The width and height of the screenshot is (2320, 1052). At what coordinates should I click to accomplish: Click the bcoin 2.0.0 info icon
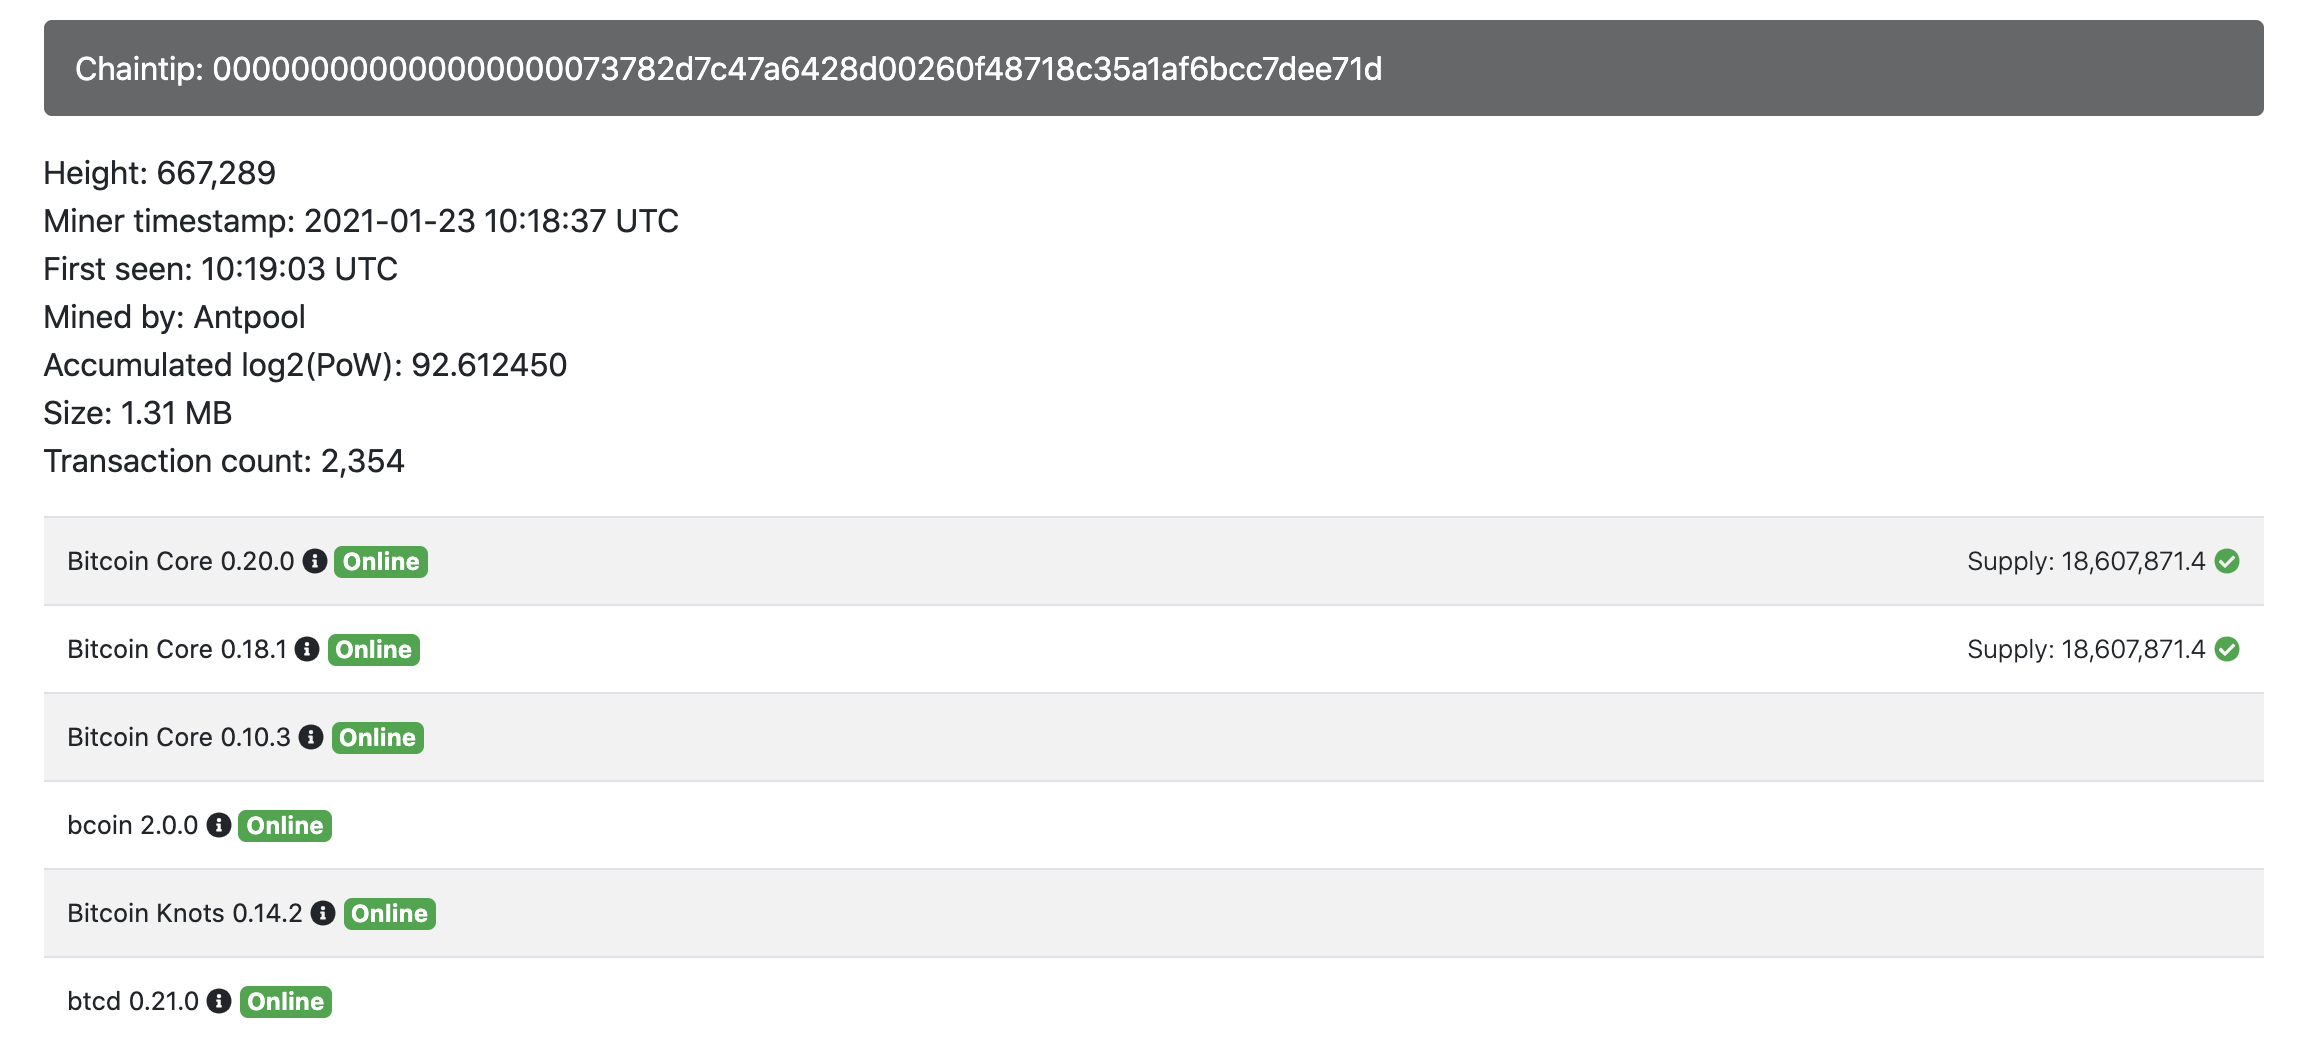pos(219,825)
